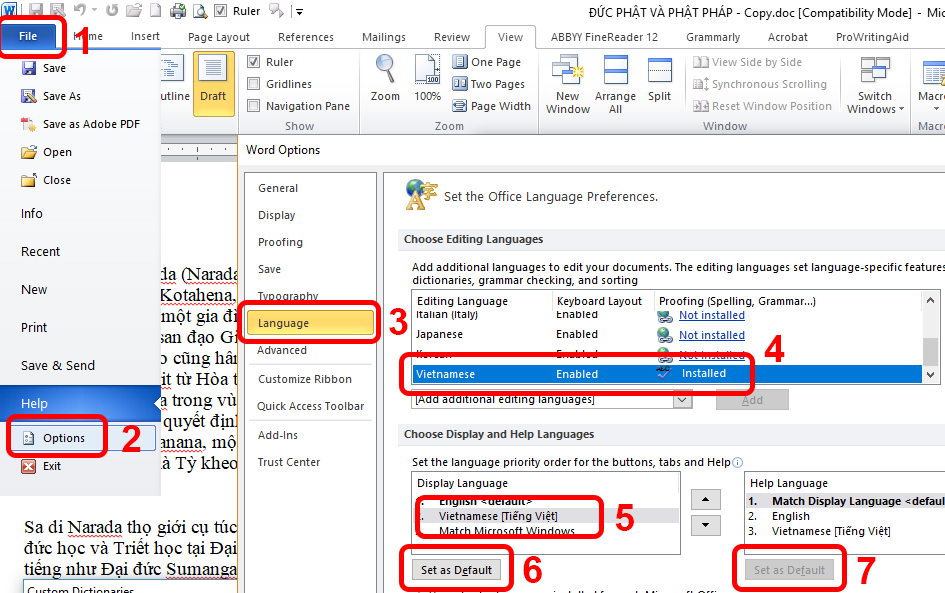Split the document window

click(659, 80)
